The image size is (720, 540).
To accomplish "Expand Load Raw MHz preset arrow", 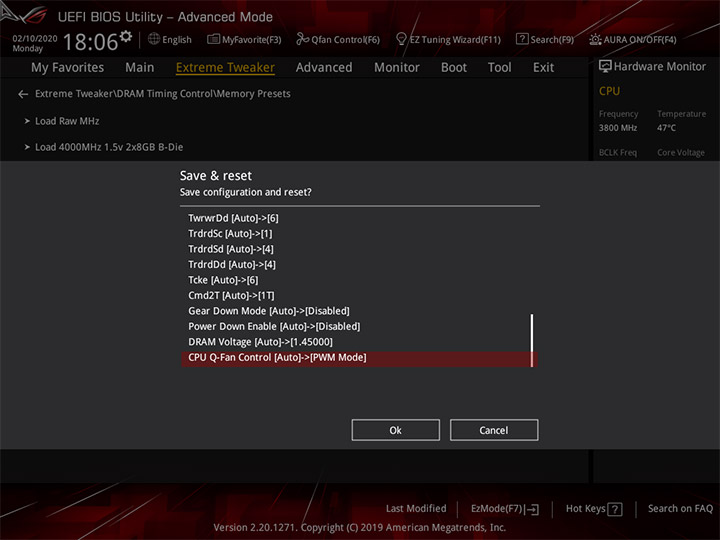I will (27, 121).
